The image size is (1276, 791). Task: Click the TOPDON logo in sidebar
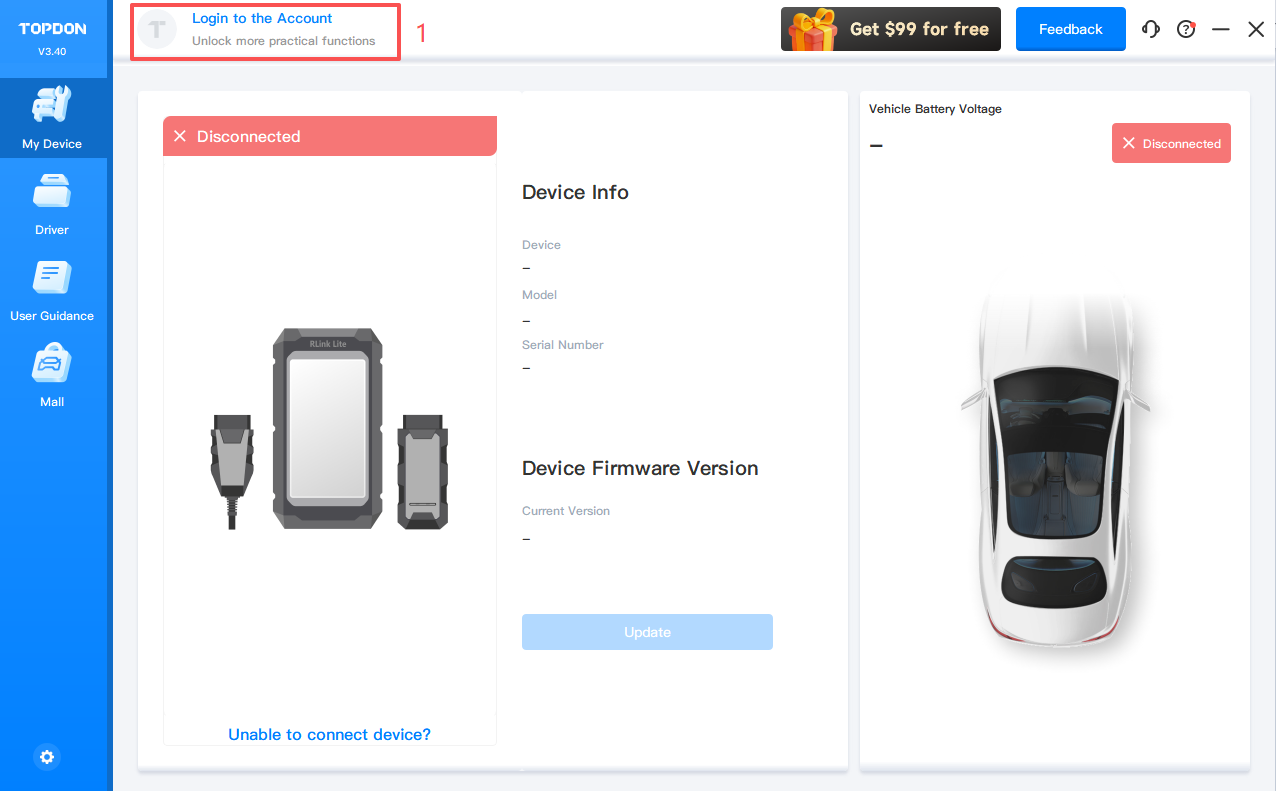click(53, 29)
